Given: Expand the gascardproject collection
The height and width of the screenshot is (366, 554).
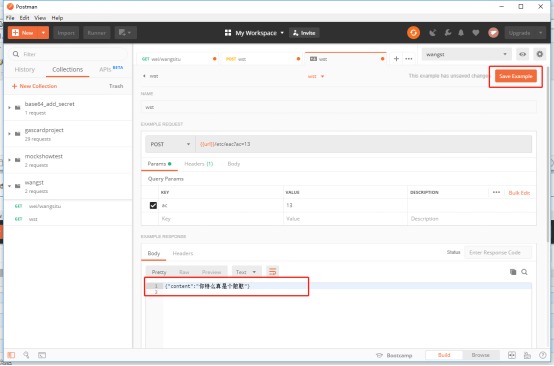Looking at the screenshot, I should click(x=10, y=134).
